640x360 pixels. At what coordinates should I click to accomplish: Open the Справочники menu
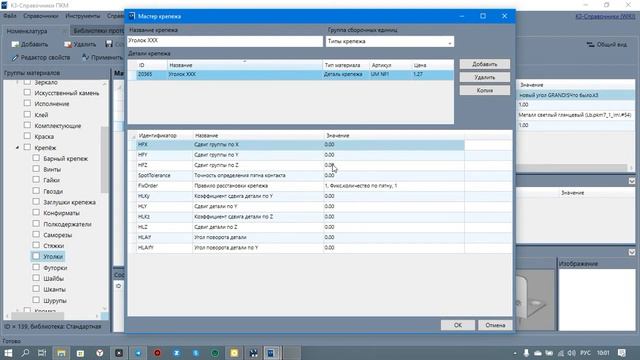coord(41,16)
